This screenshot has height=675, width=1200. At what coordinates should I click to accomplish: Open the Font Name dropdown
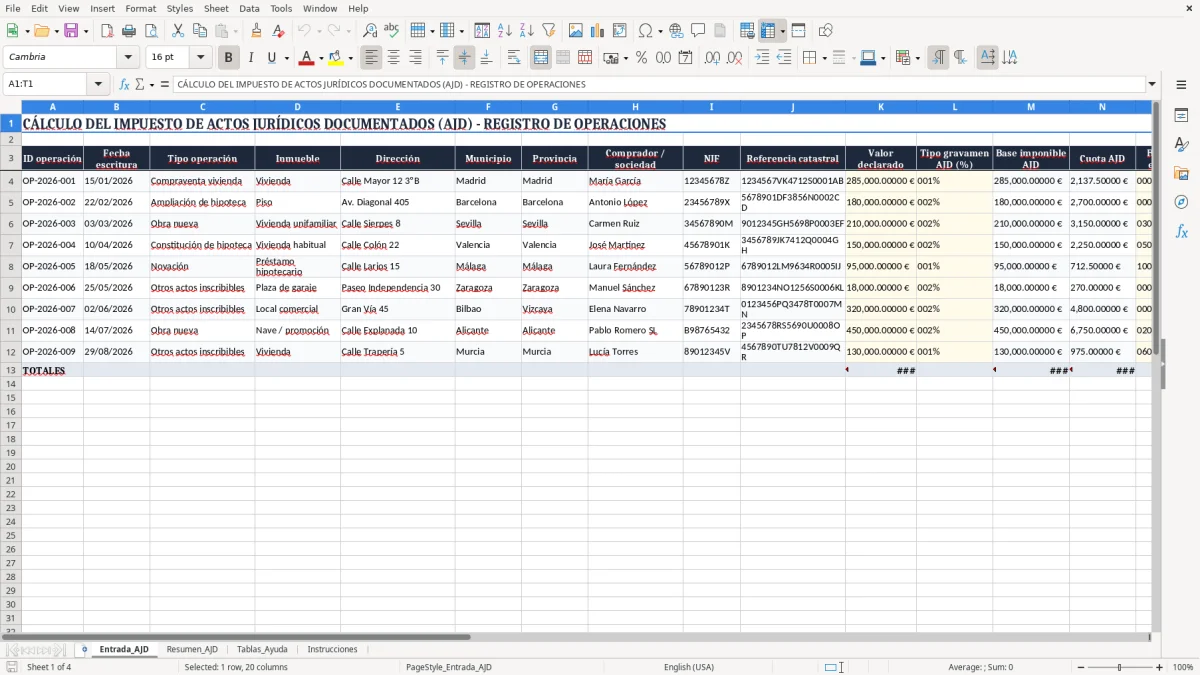(x=128, y=58)
